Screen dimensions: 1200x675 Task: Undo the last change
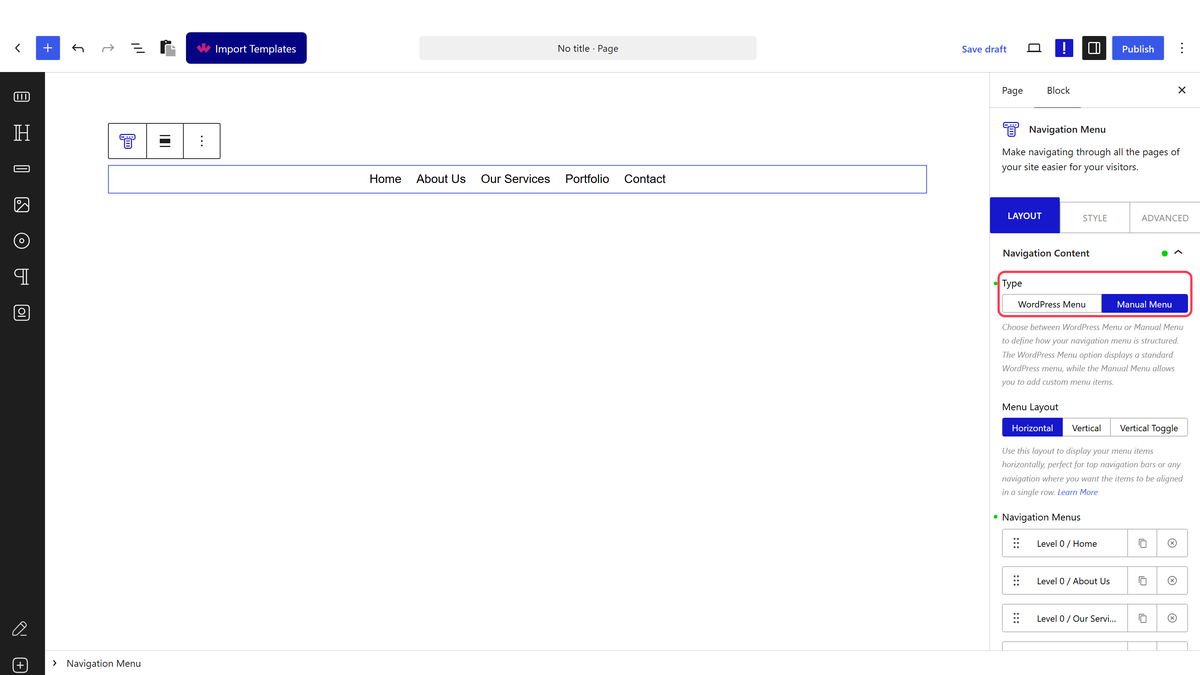tap(78, 48)
